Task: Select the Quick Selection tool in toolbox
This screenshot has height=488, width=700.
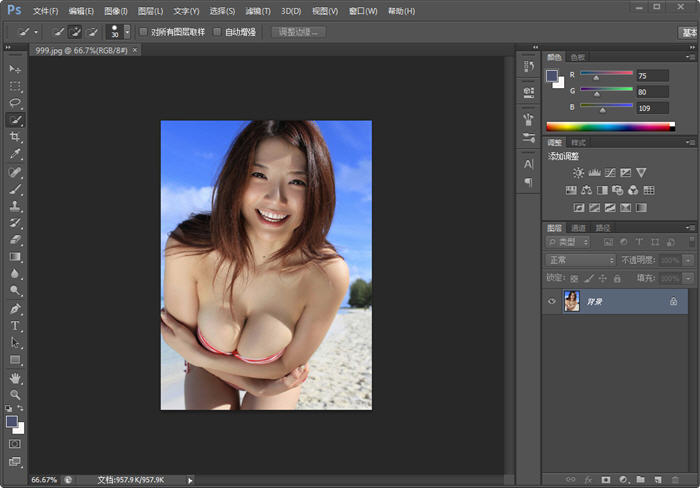Action: [x=15, y=120]
